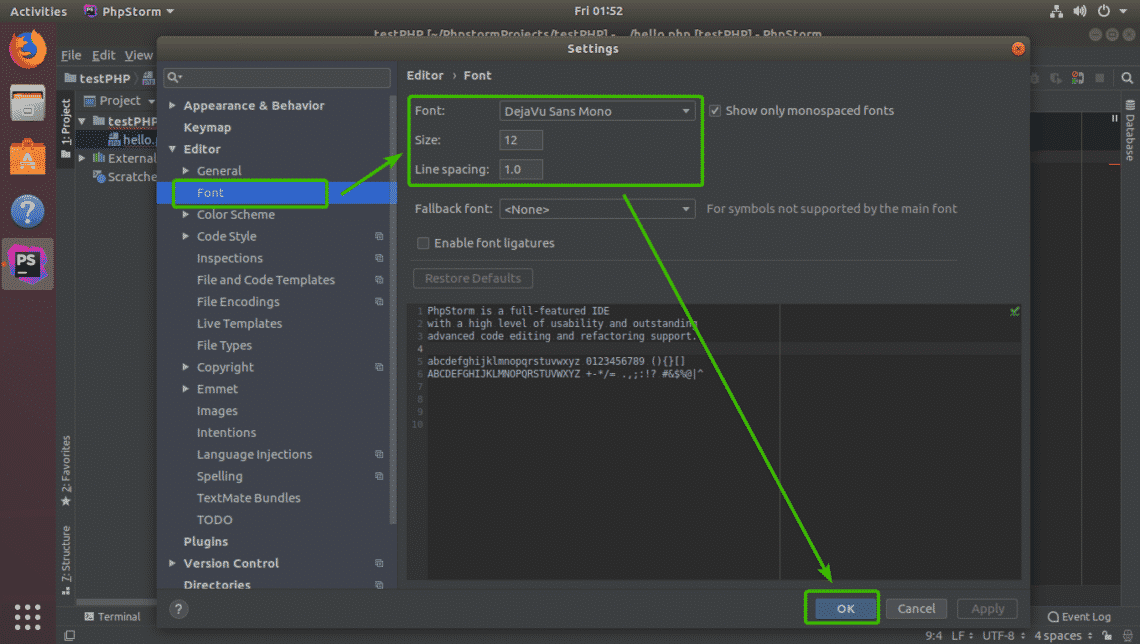Open the Database side tab
The image size is (1140, 644).
(x=1130, y=131)
